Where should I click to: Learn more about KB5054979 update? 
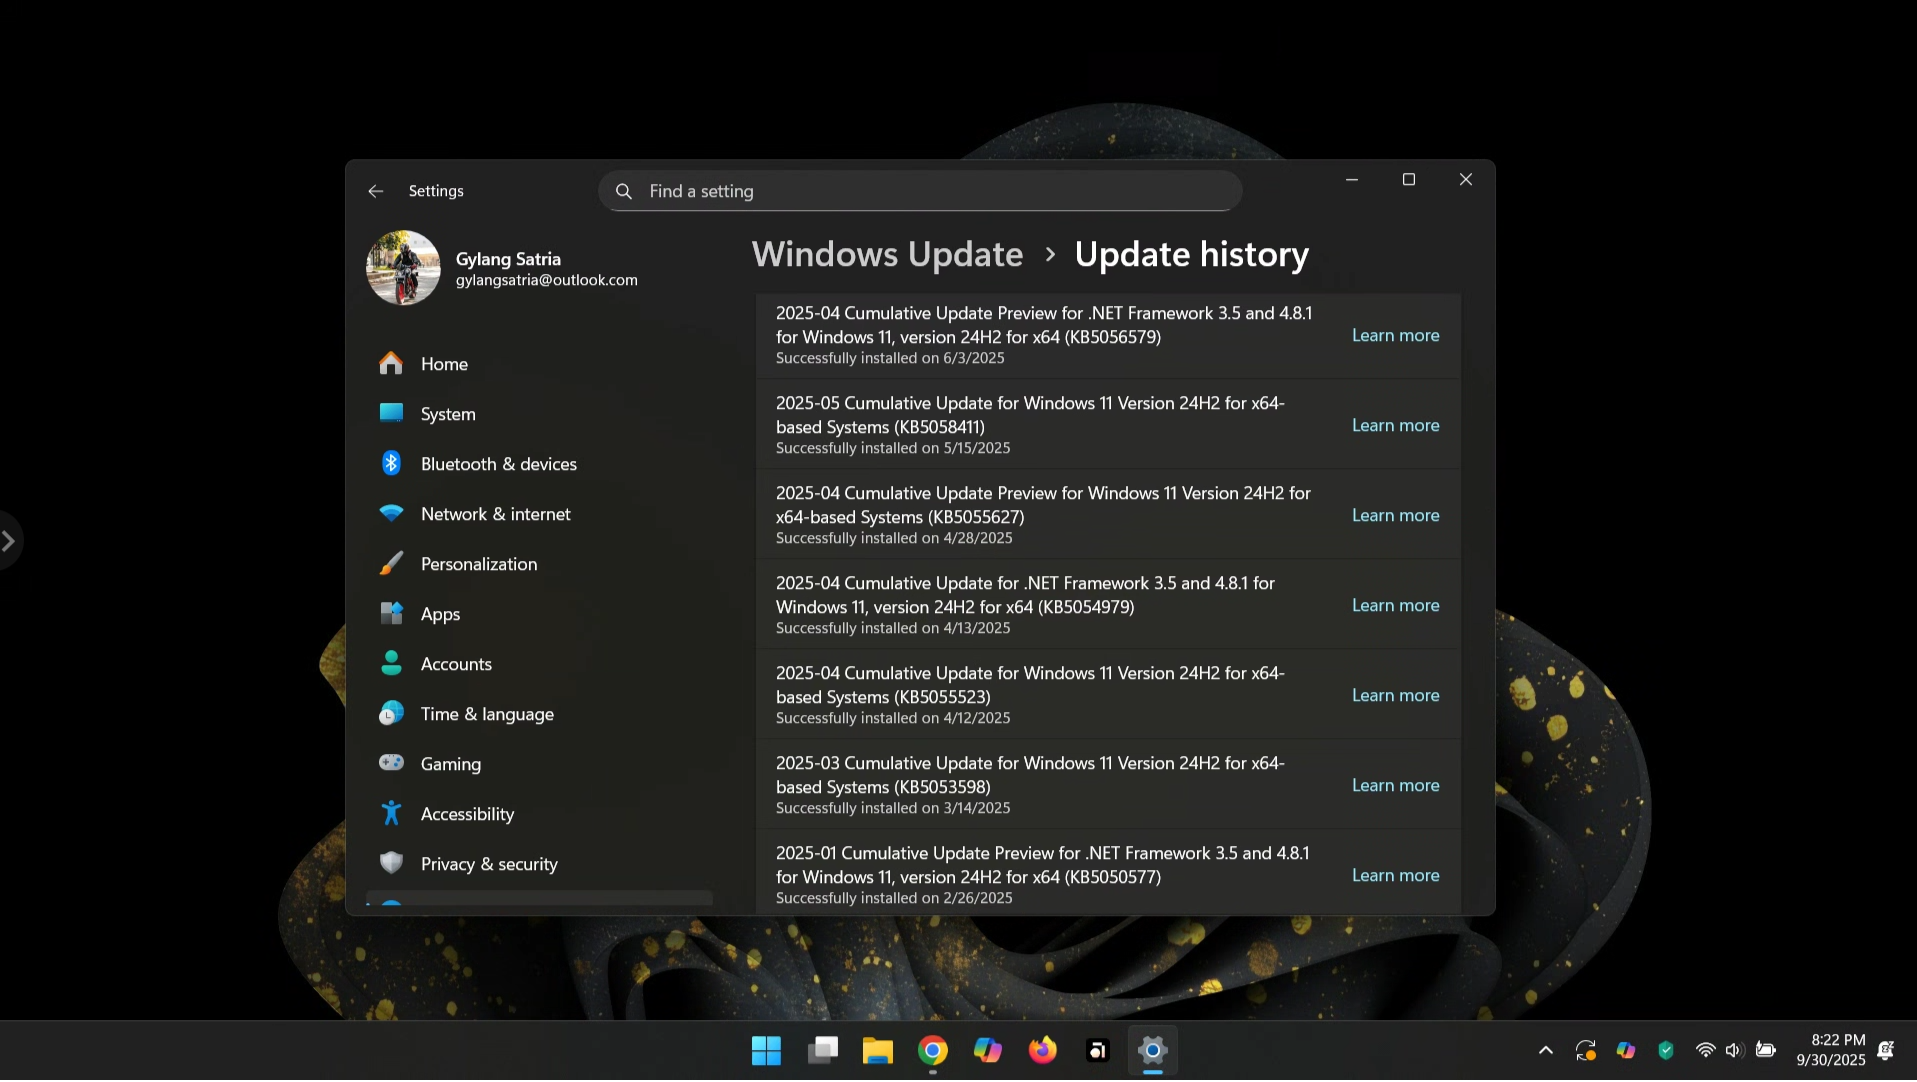[1396, 606]
